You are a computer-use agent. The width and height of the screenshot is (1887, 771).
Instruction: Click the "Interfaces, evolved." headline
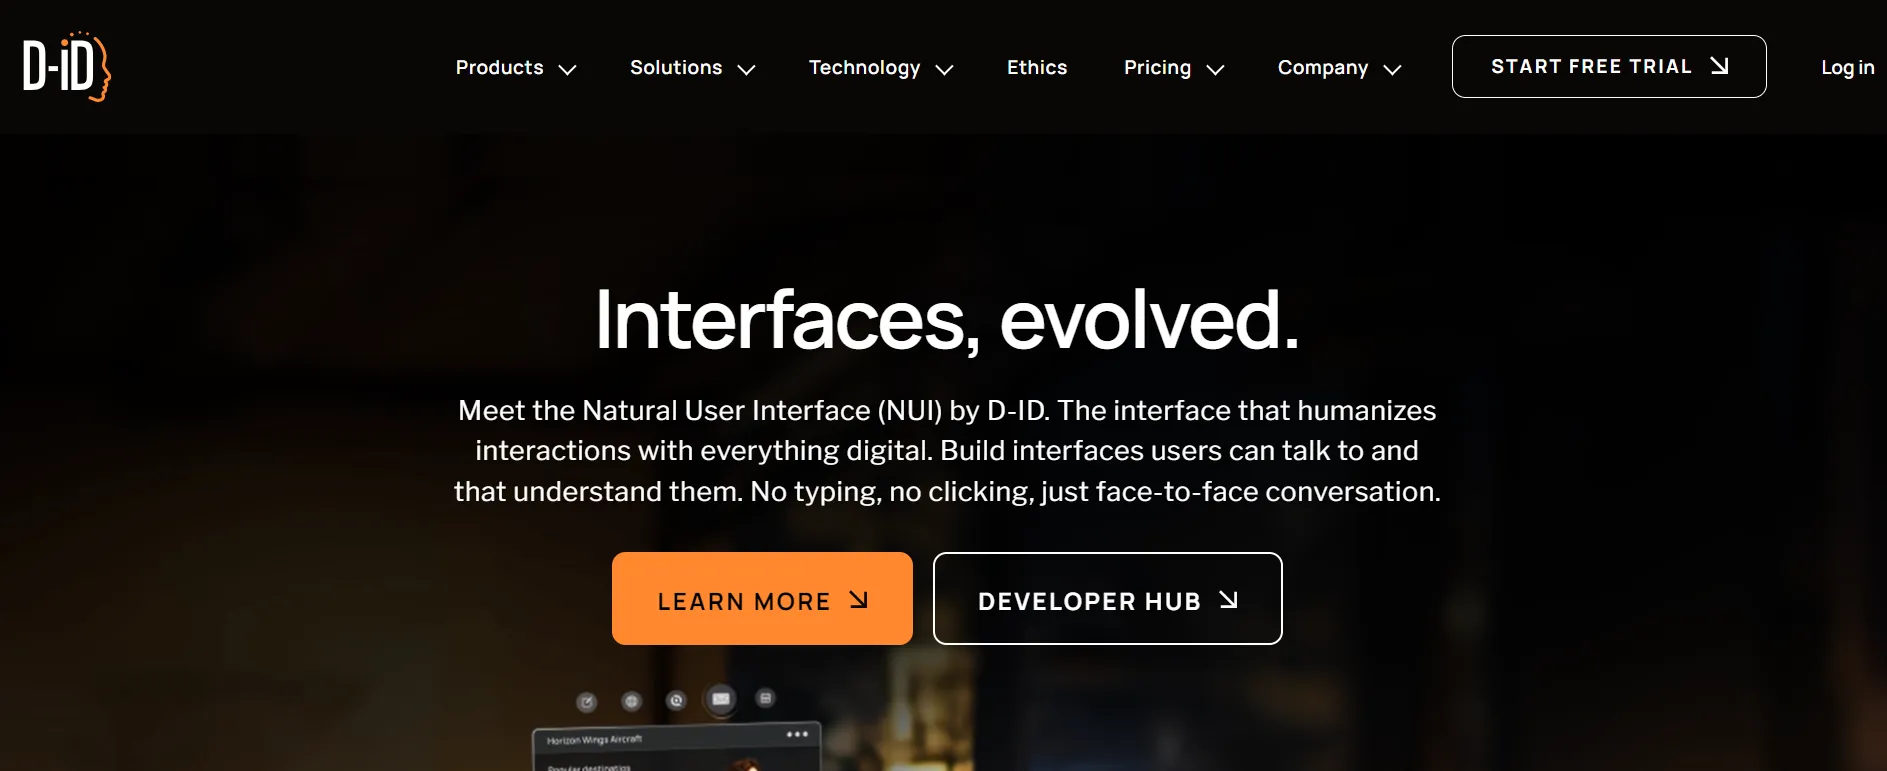(946, 320)
